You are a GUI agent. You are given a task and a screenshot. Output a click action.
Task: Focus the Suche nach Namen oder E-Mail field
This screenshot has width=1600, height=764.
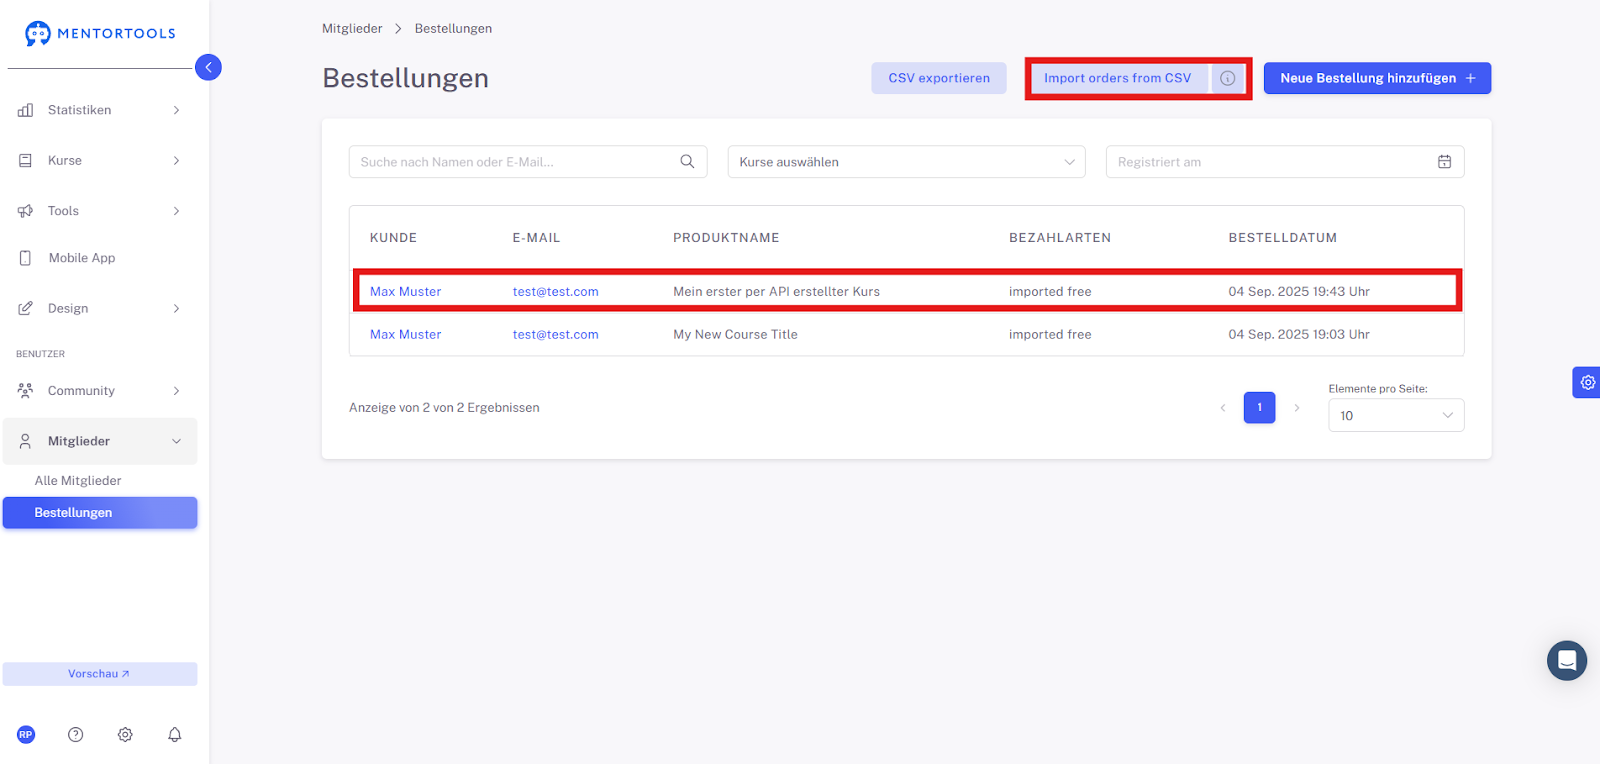click(528, 162)
